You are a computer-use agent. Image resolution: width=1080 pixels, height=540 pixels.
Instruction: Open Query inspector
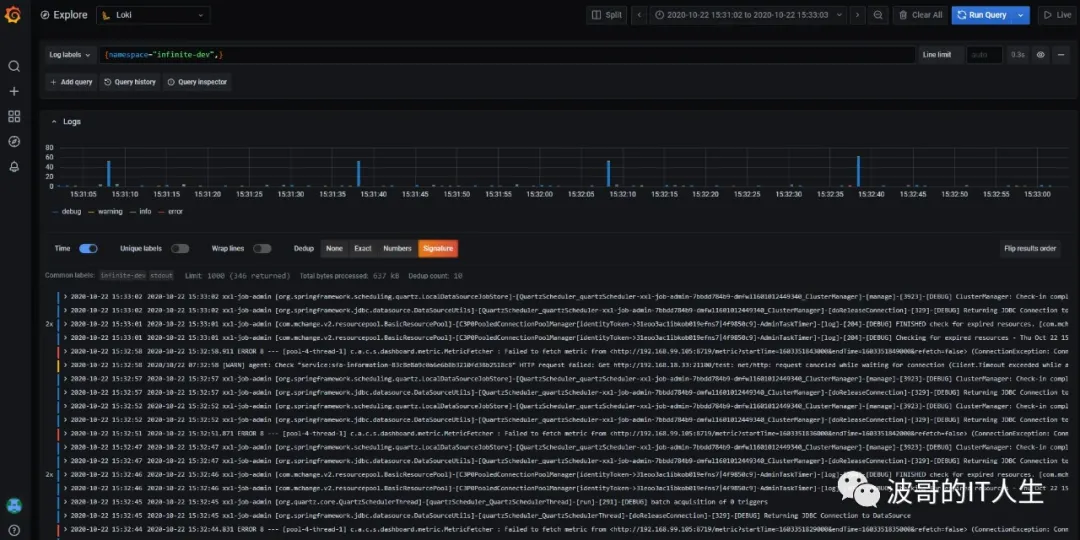(197, 82)
